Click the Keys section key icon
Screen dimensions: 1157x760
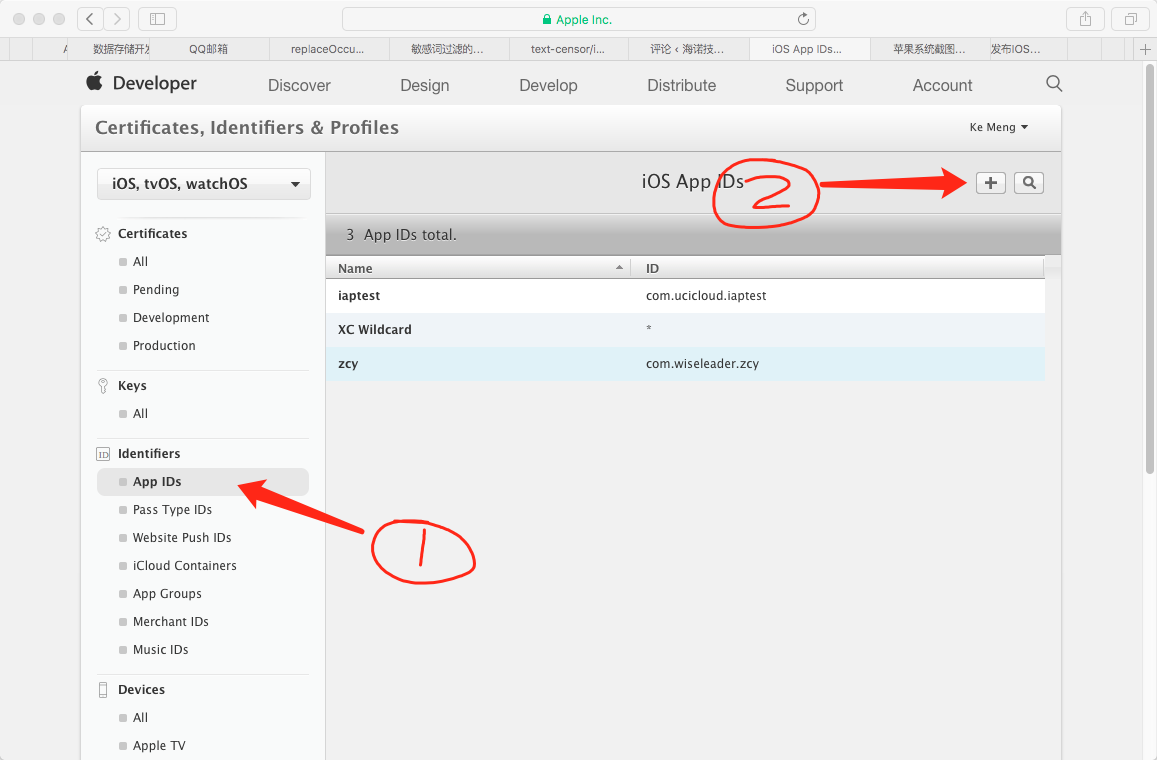103,386
